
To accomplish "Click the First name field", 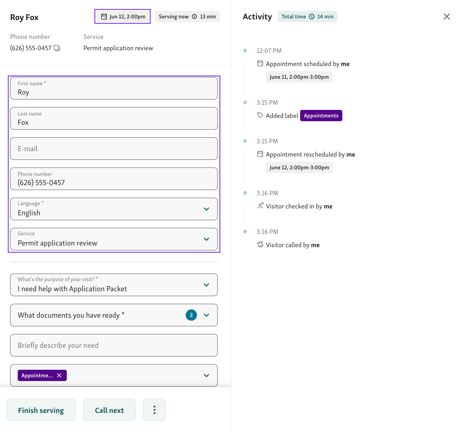I will (114, 88).
